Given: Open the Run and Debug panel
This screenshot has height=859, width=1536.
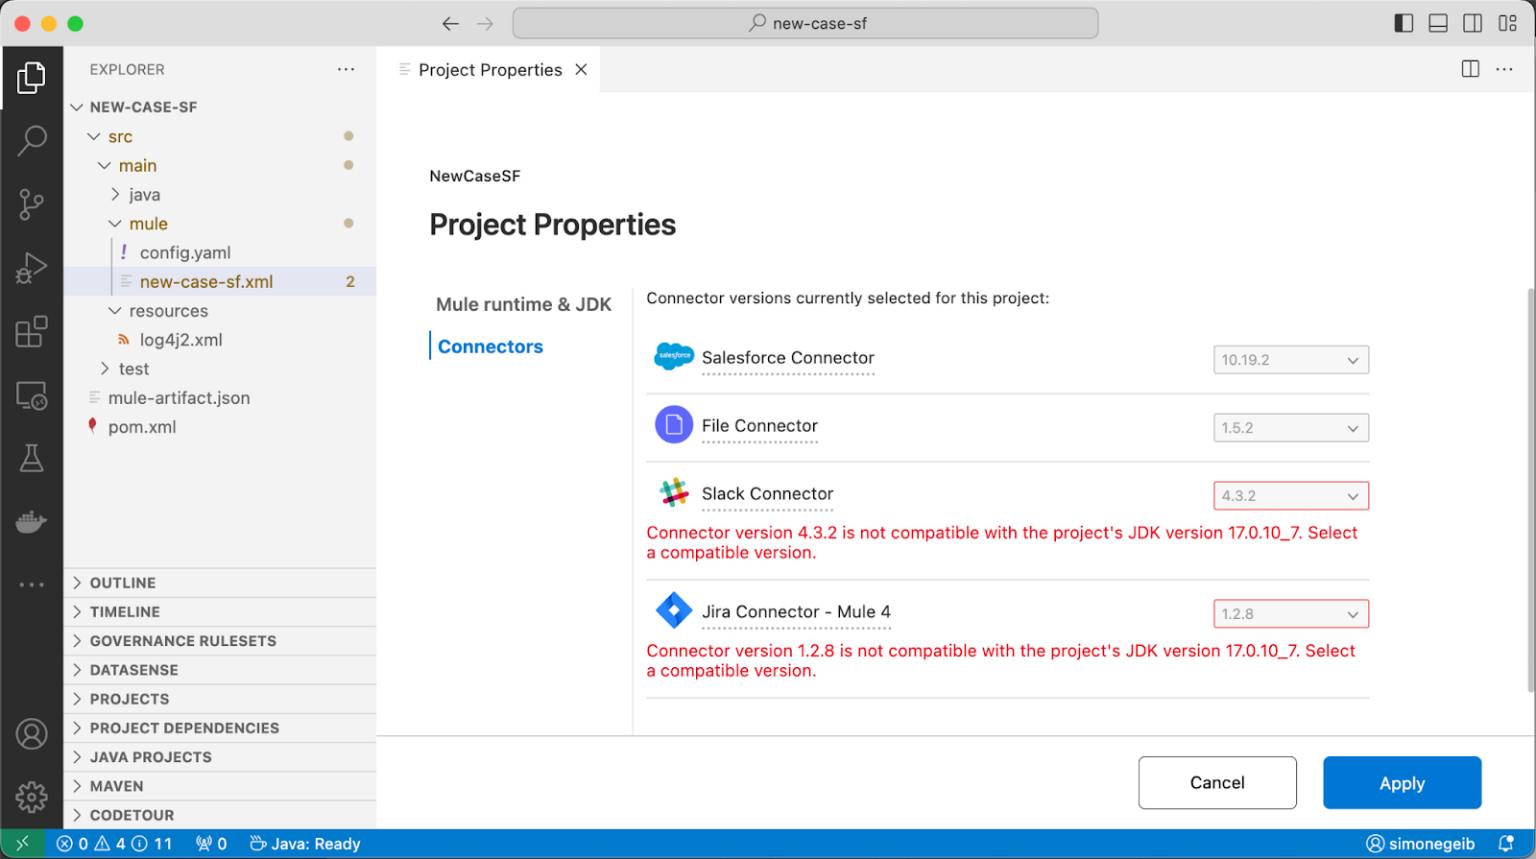Looking at the screenshot, I should [33, 267].
